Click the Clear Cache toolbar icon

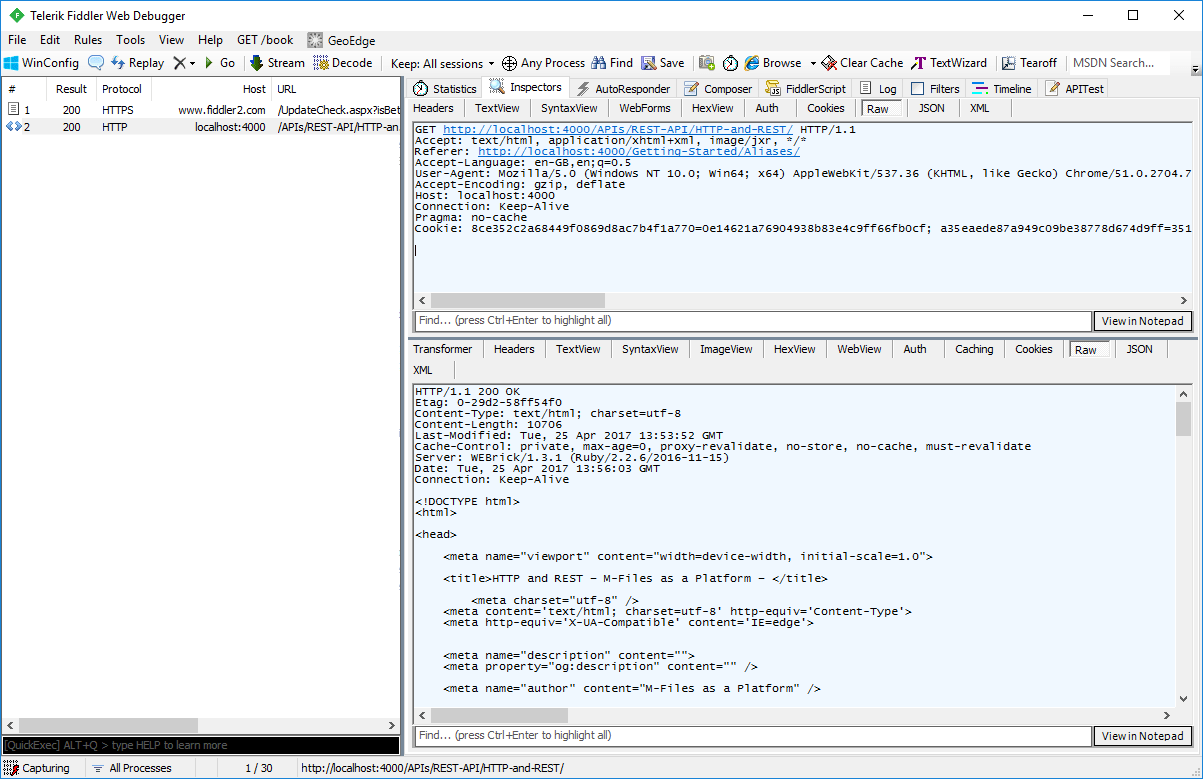861,62
